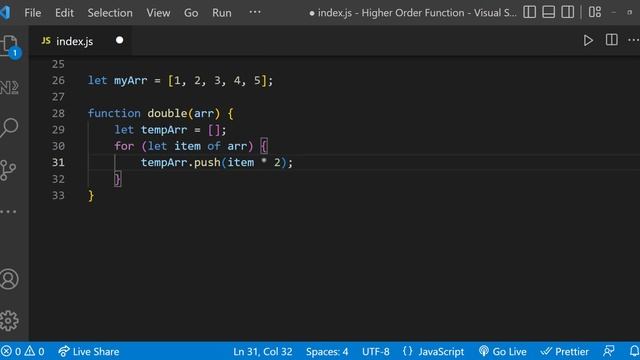The image size is (640, 360).
Task: Change file encoding via UTF-8
Action: (x=376, y=351)
